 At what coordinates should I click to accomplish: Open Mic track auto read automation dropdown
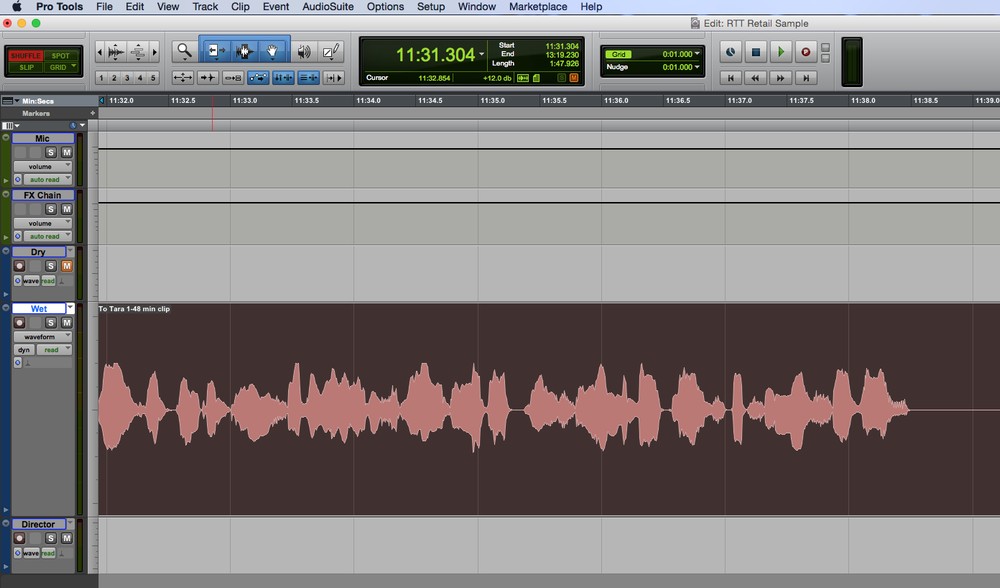tap(49, 180)
